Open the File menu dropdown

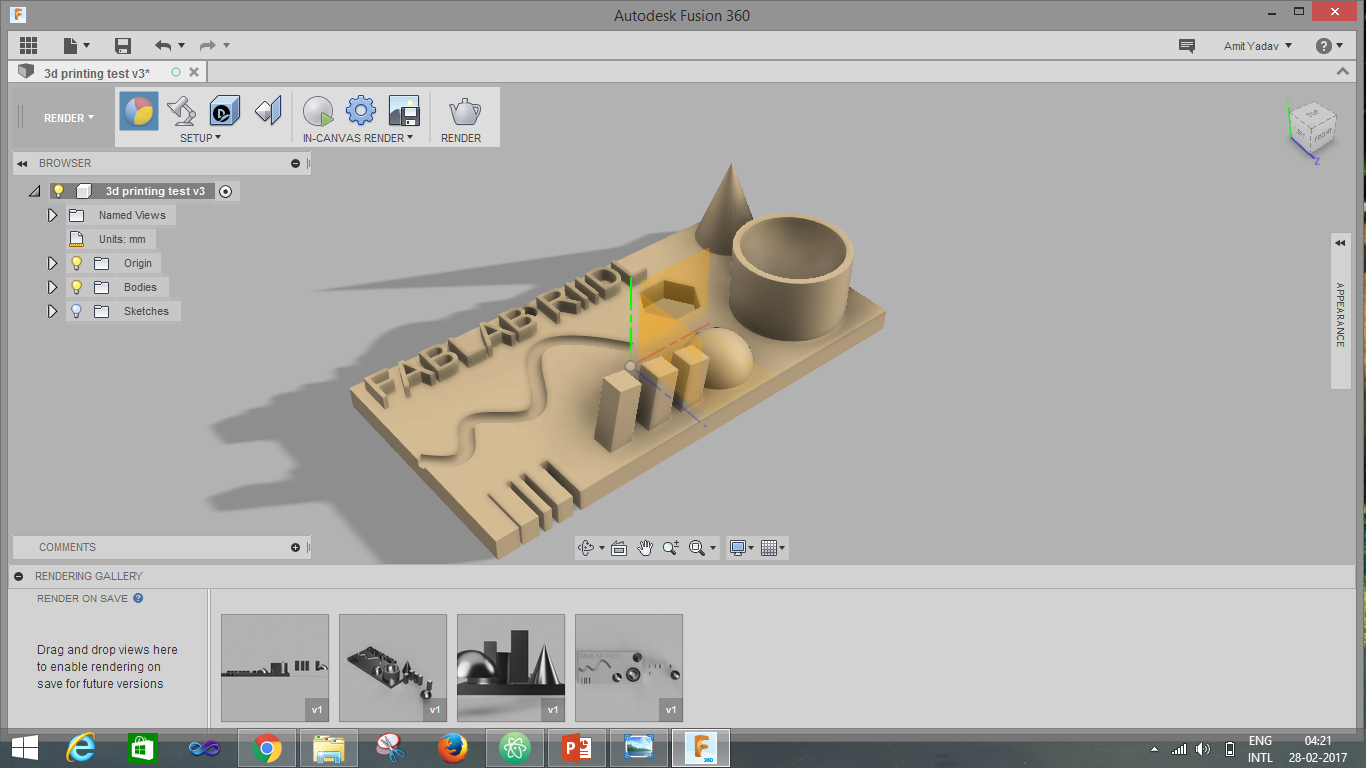click(76, 46)
